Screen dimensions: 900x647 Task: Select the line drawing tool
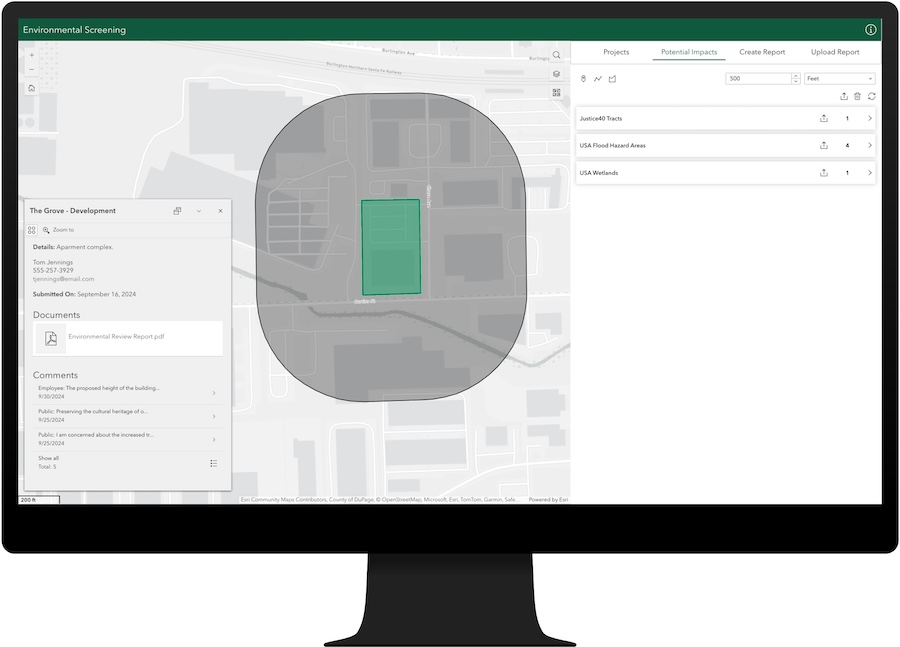coord(598,79)
